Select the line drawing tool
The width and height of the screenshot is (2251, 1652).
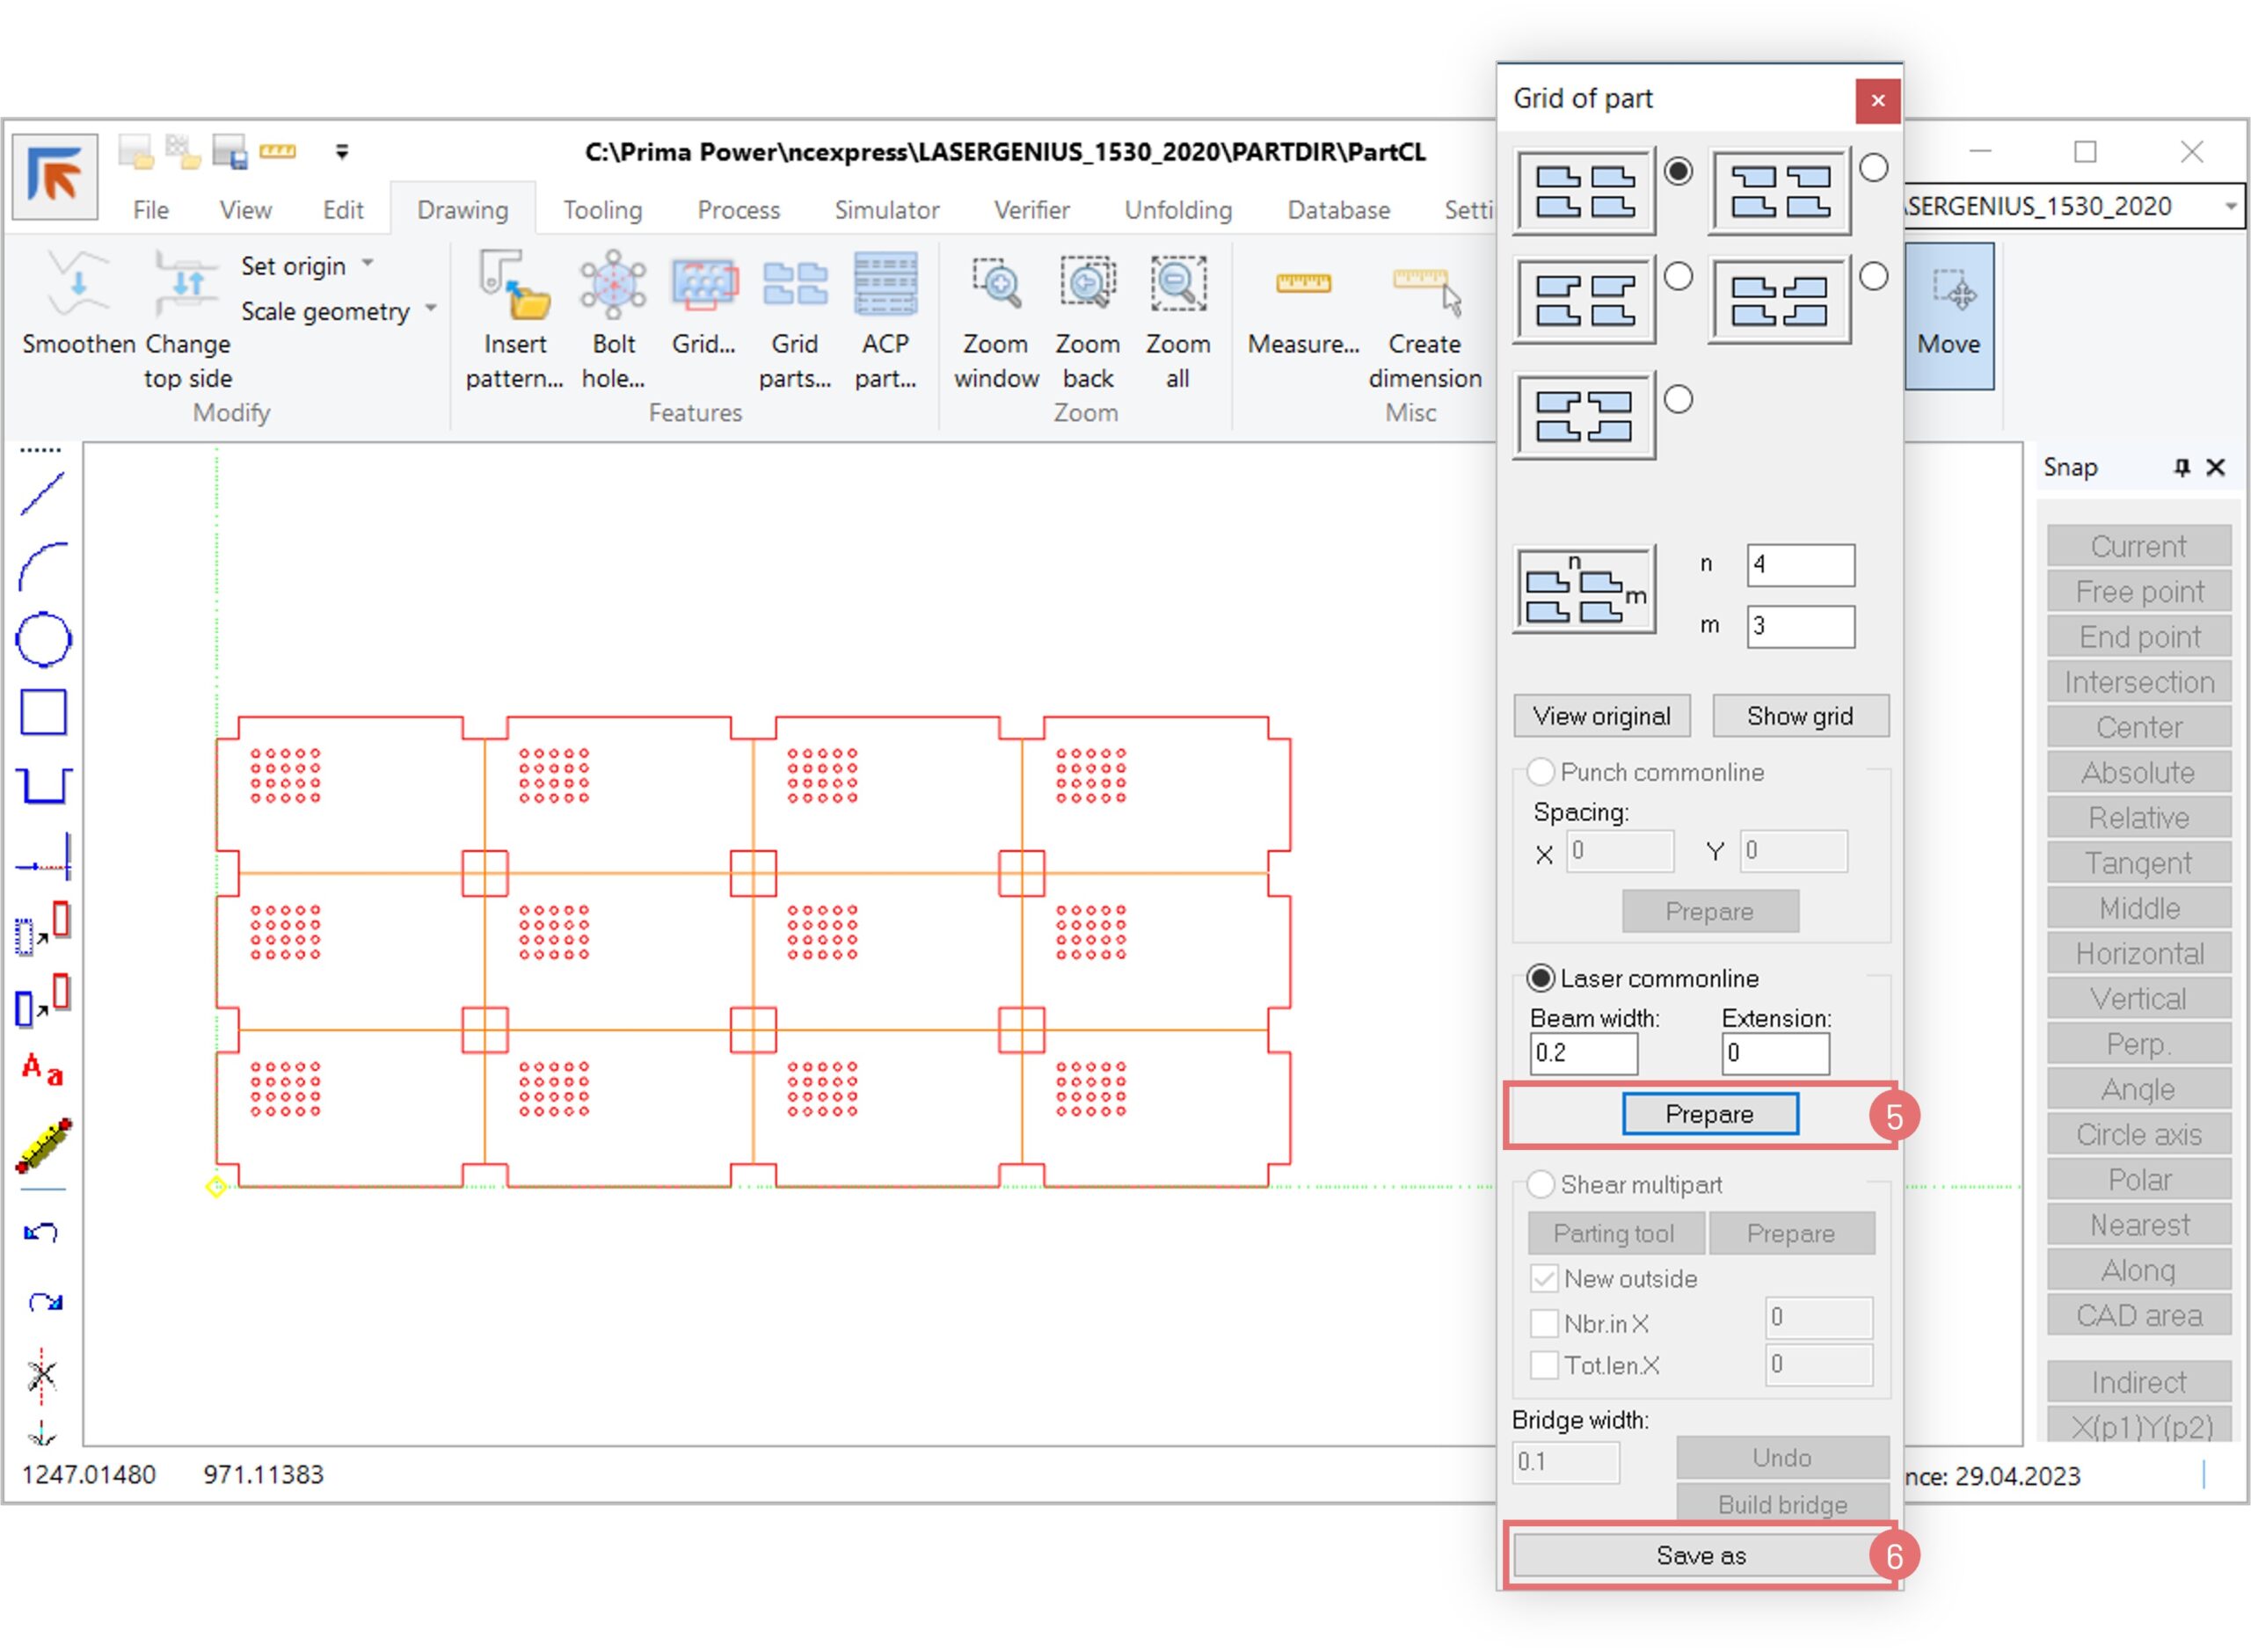click(x=42, y=495)
